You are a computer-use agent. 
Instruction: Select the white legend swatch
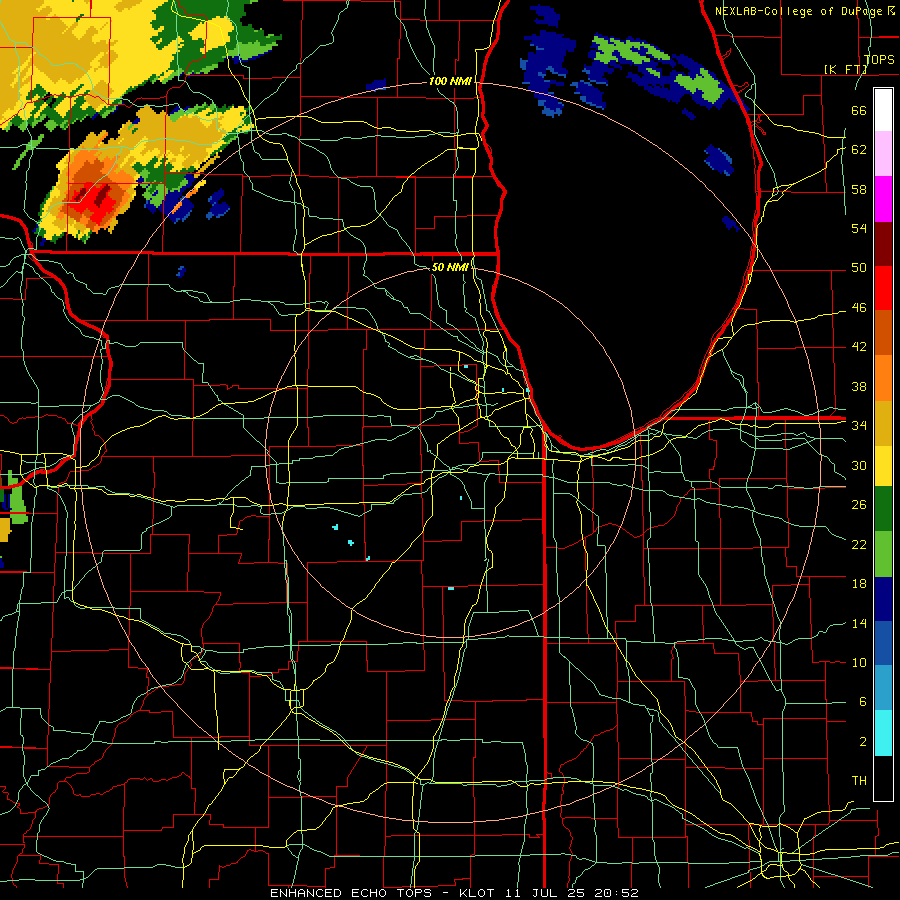tap(883, 110)
